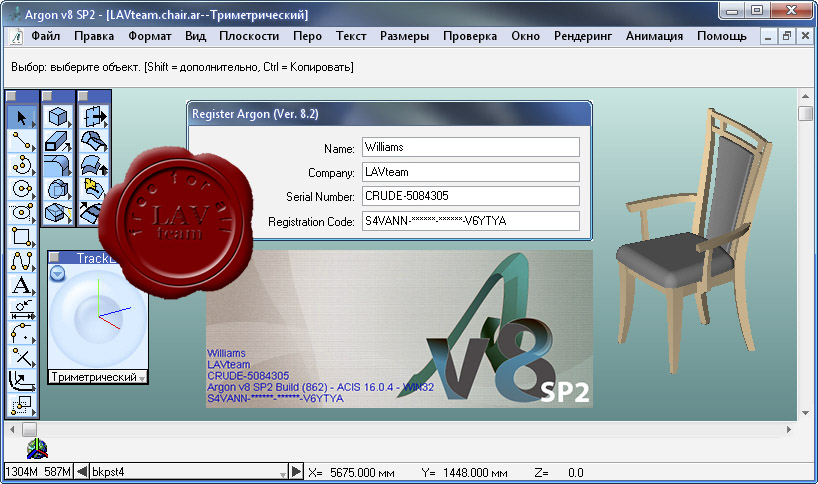Open the Помощь menu
Image resolution: width=818 pixels, height=484 pixels.
(x=721, y=36)
